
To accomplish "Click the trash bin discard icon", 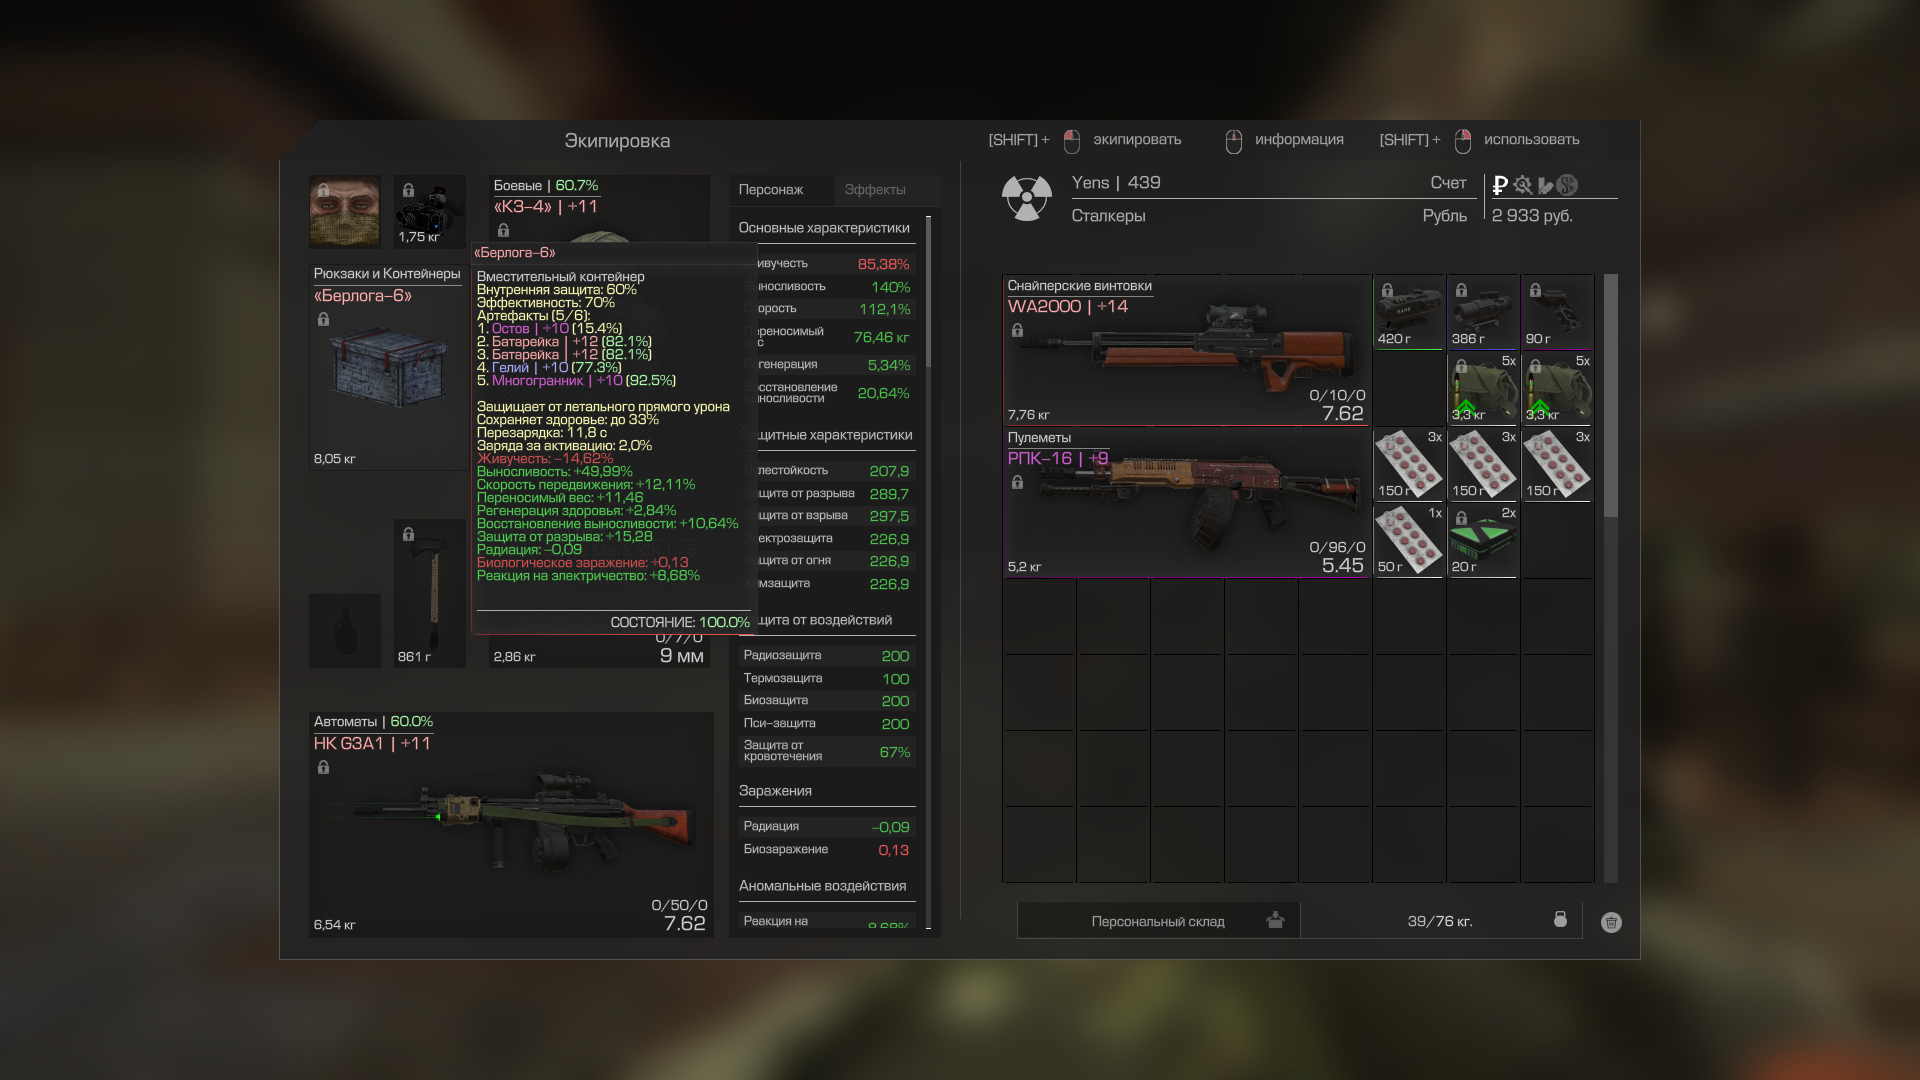I will point(1611,922).
